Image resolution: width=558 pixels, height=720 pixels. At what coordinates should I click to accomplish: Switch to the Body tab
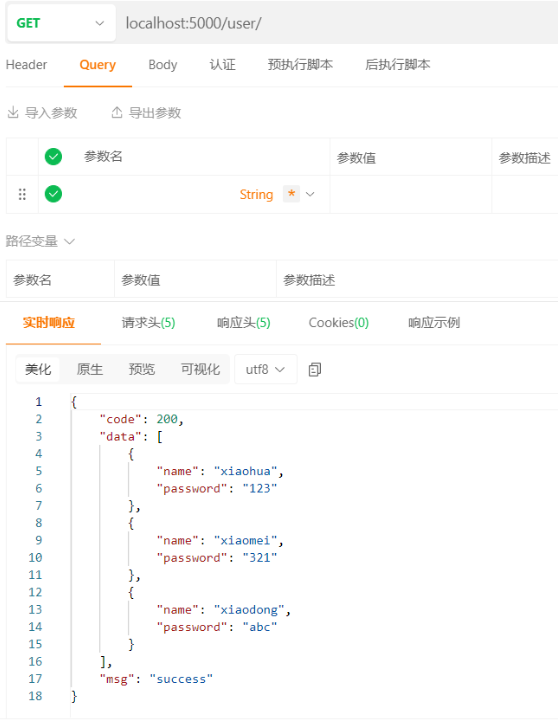pyautogui.click(x=163, y=65)
